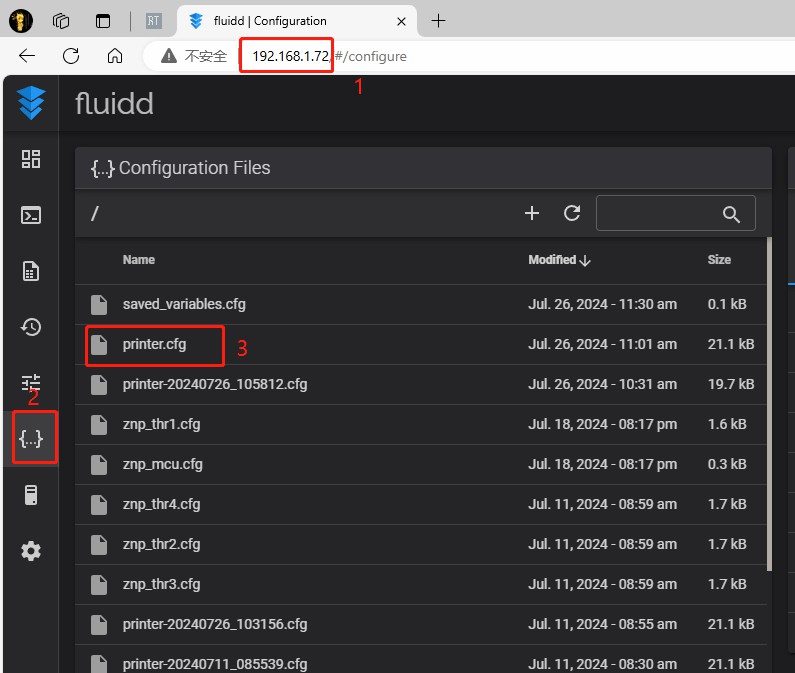Open the Console icon in the sidebar

[x=31, y=215]
